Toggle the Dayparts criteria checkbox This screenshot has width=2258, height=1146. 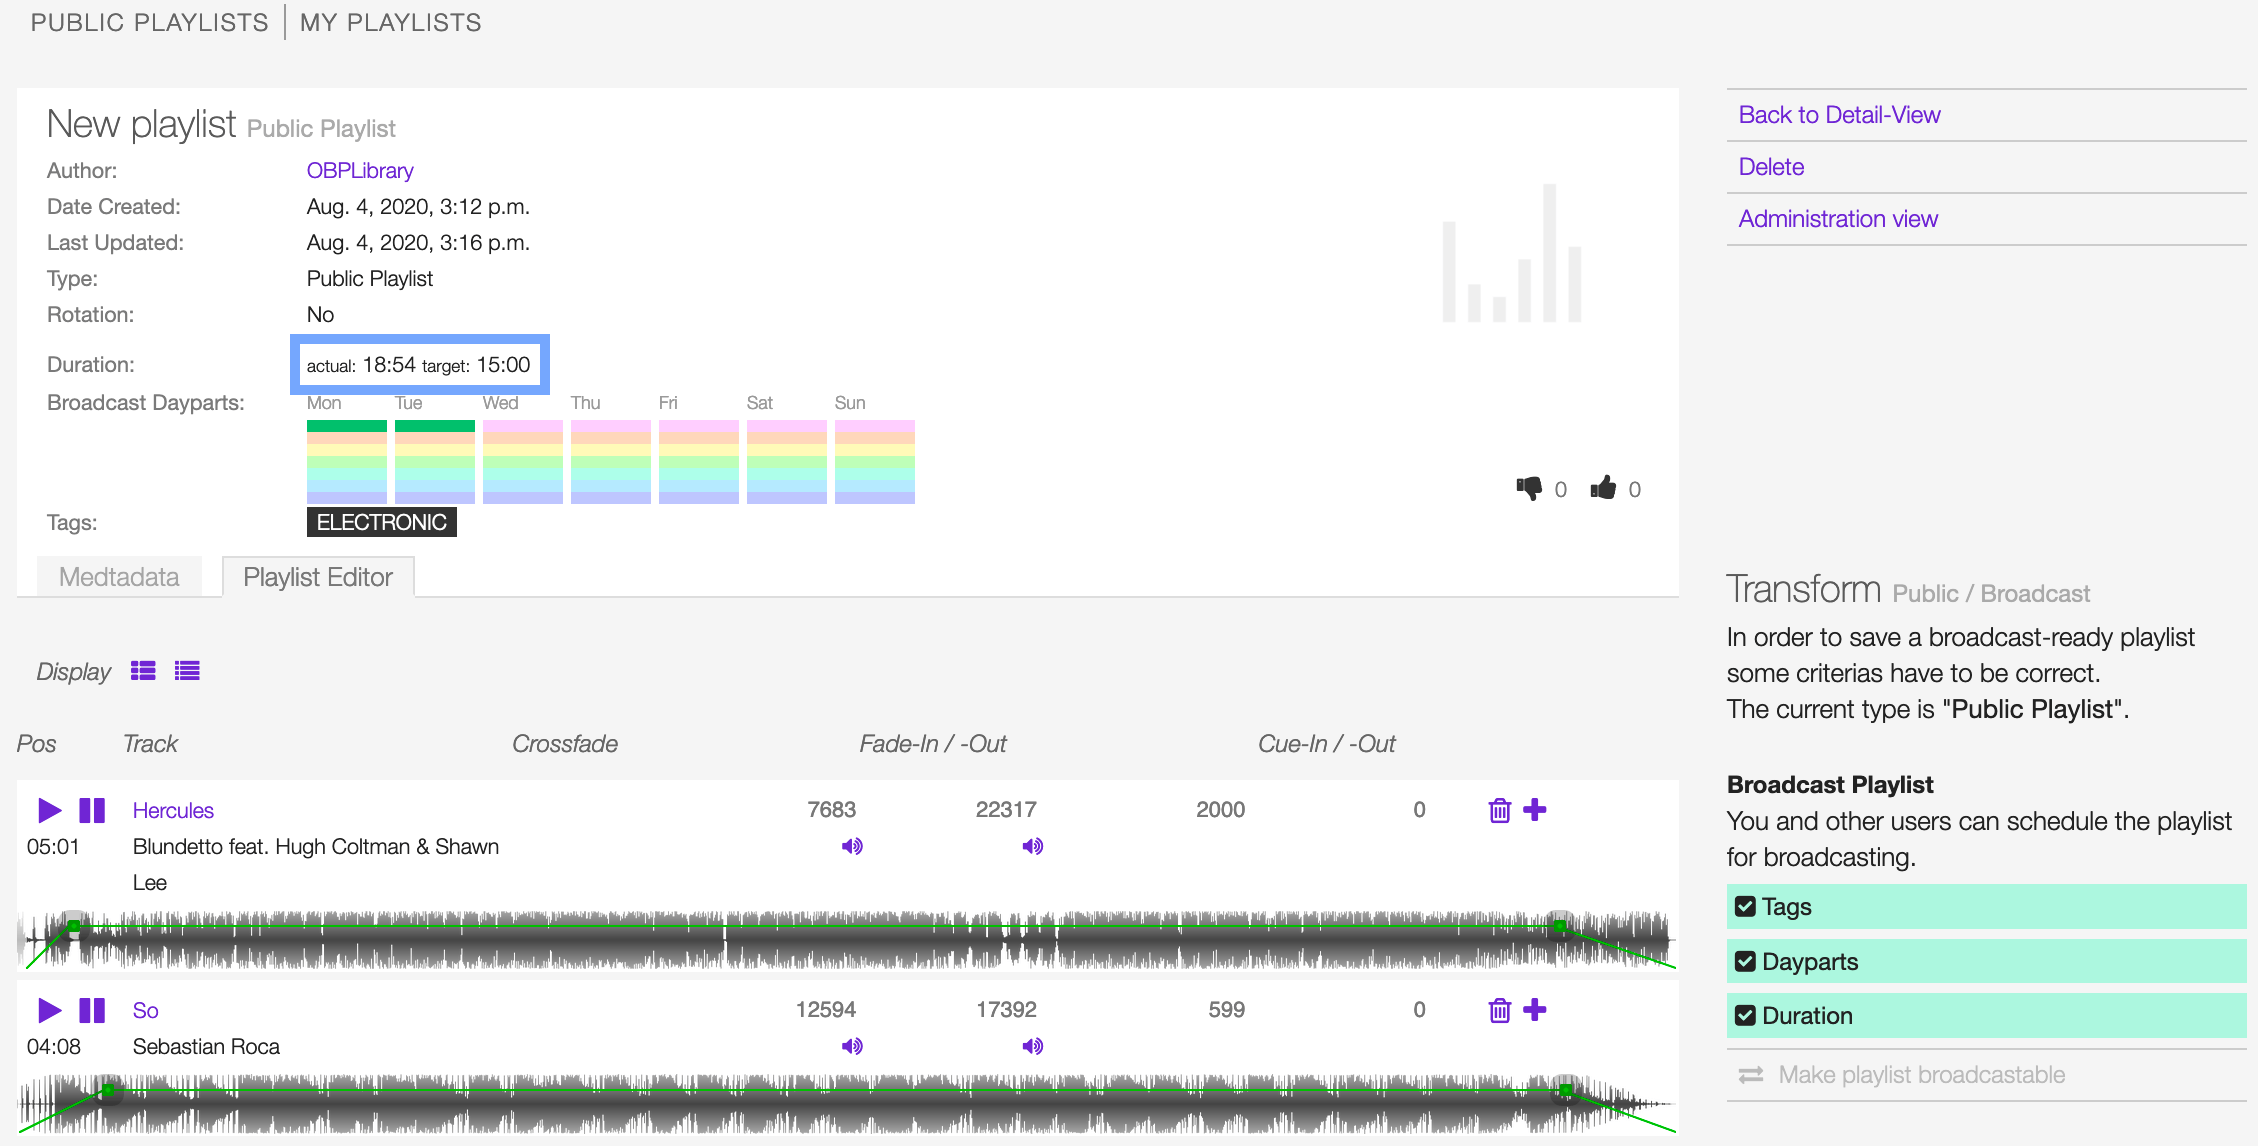coord(1745,961)
